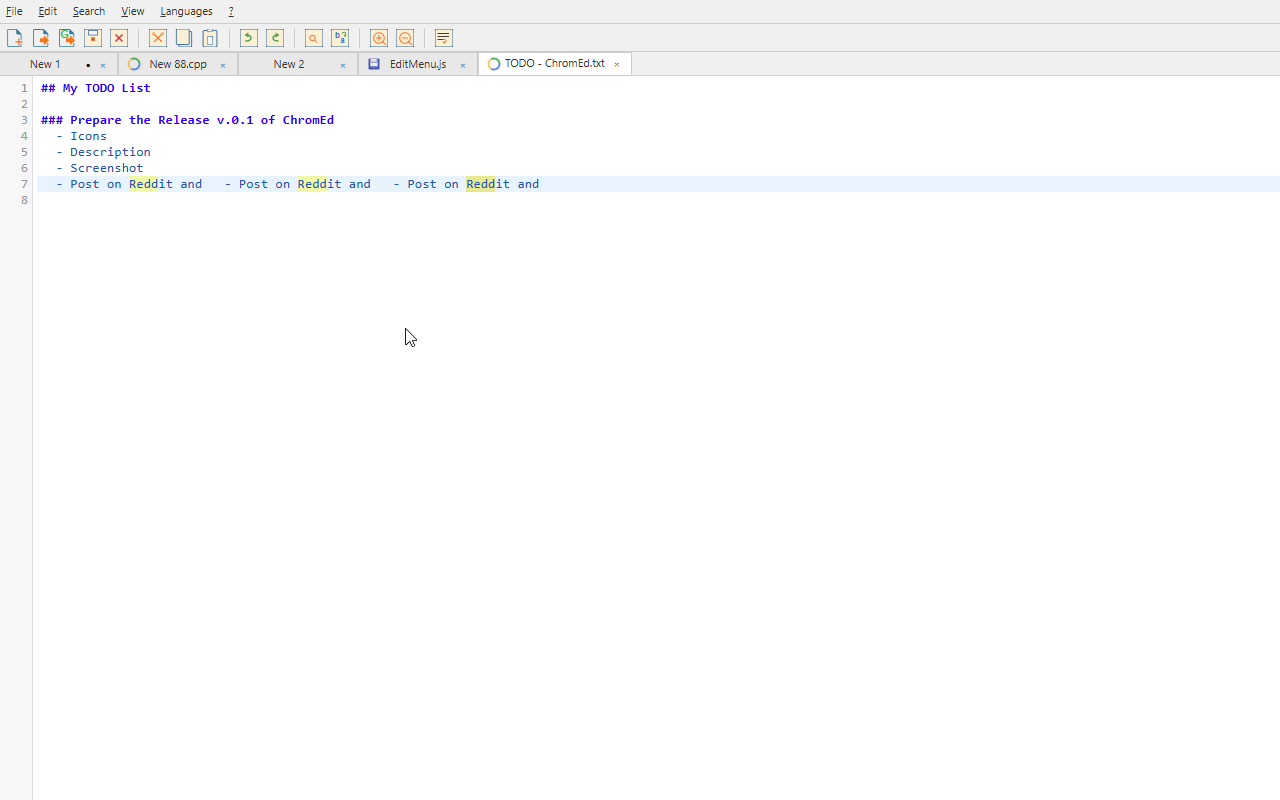The height and width of the screenshot is (800, 1280).
Task: Click the New file toolbar icon
Action: click(15, 38)
